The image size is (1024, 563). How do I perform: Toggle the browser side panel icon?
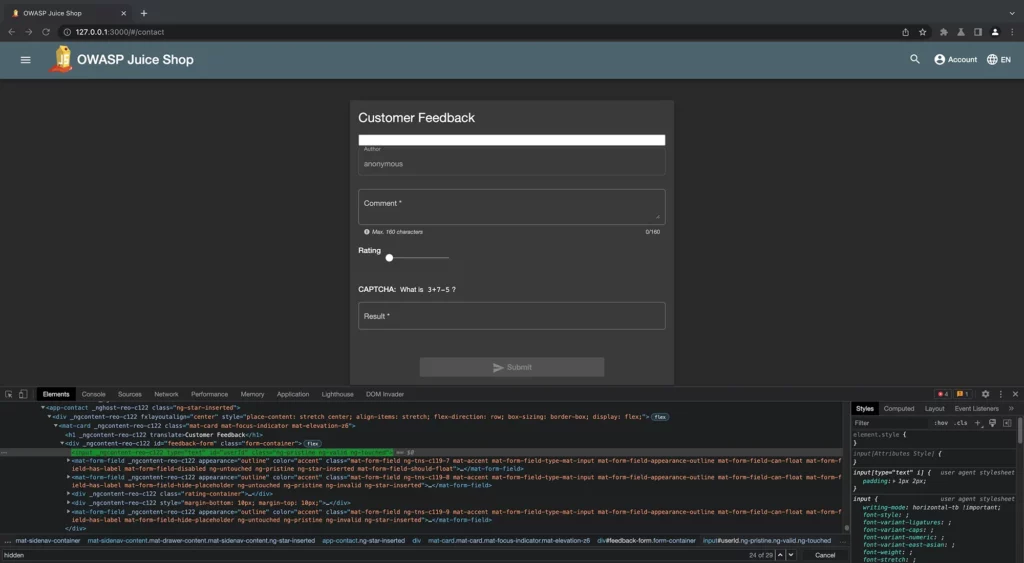pos(978,32)
